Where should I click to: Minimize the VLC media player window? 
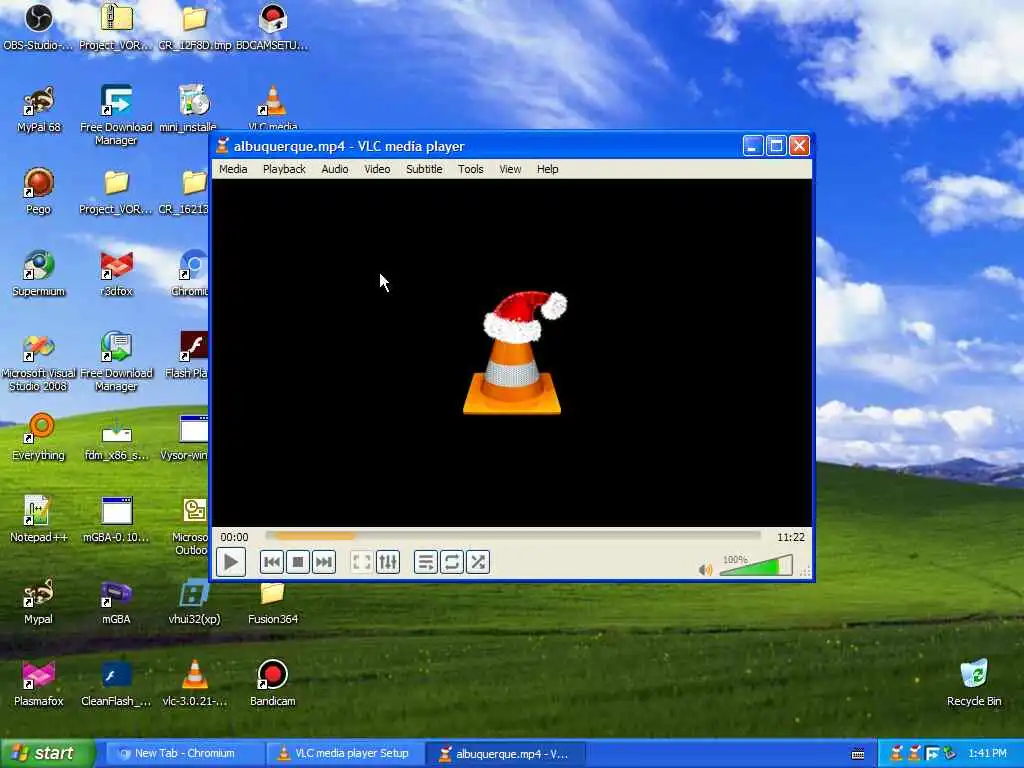[752, 146]
